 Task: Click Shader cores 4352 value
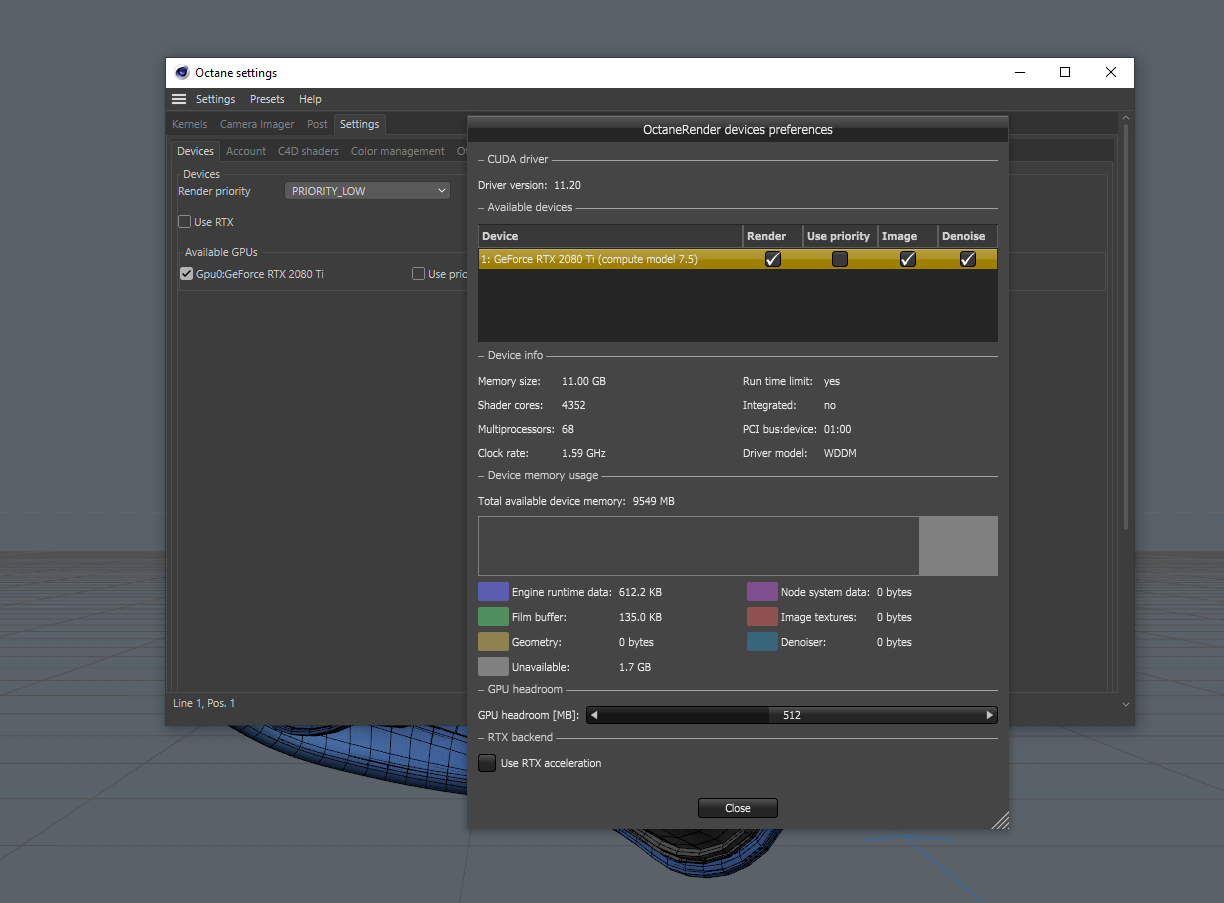(574, 405)
